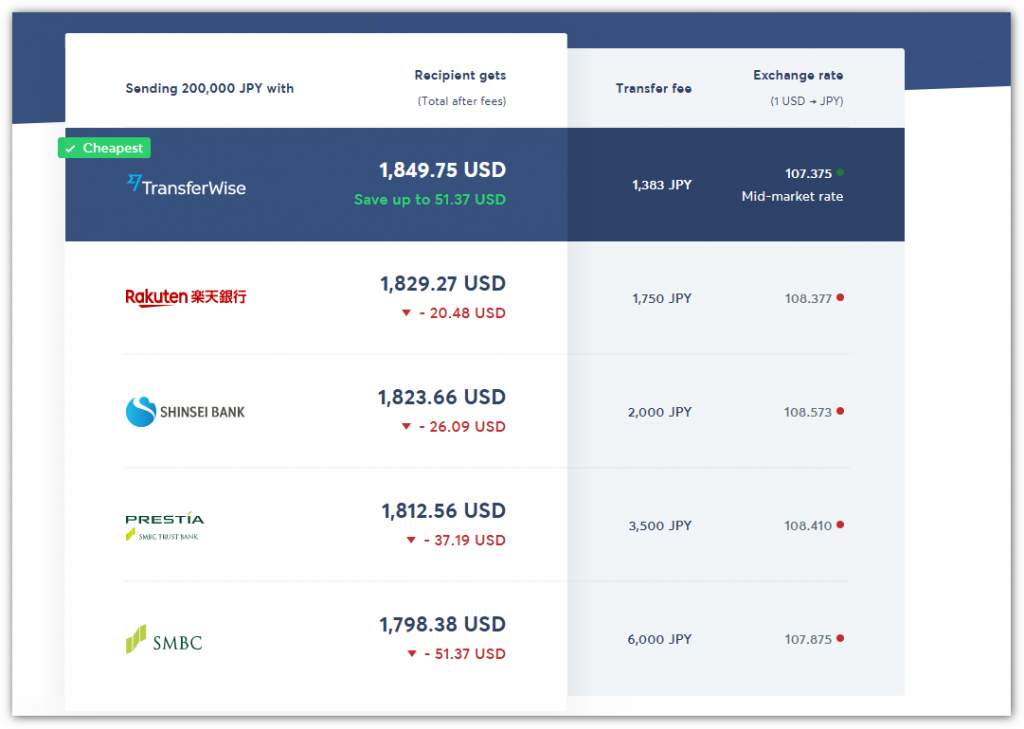The image size is (1024, 729).
Task: Click the red dot beside 108.573 rate
Action: pyautogui.click(x=840, y=411)
